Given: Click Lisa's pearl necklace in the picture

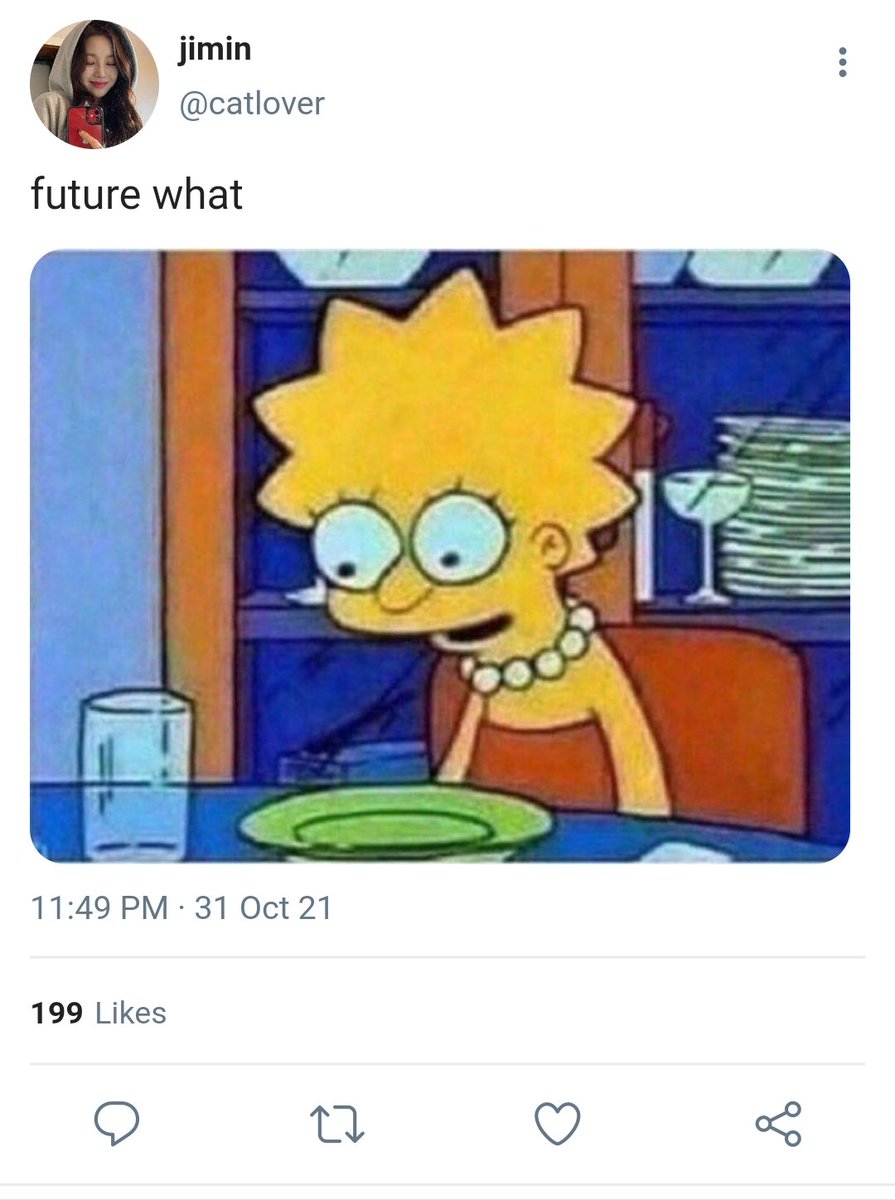Looking at the screenshot, I should [x=531, y=654].
